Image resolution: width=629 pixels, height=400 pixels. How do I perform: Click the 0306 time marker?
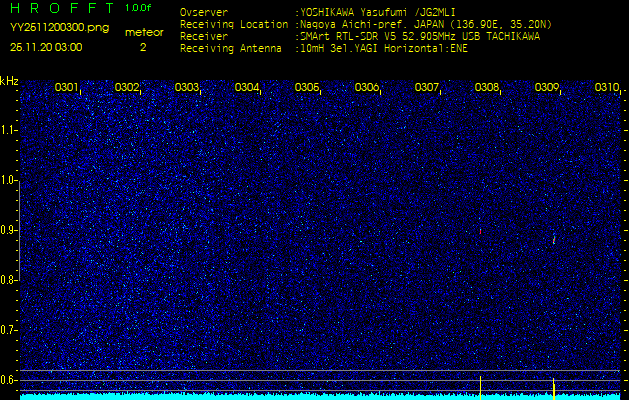tap(367, 87)
